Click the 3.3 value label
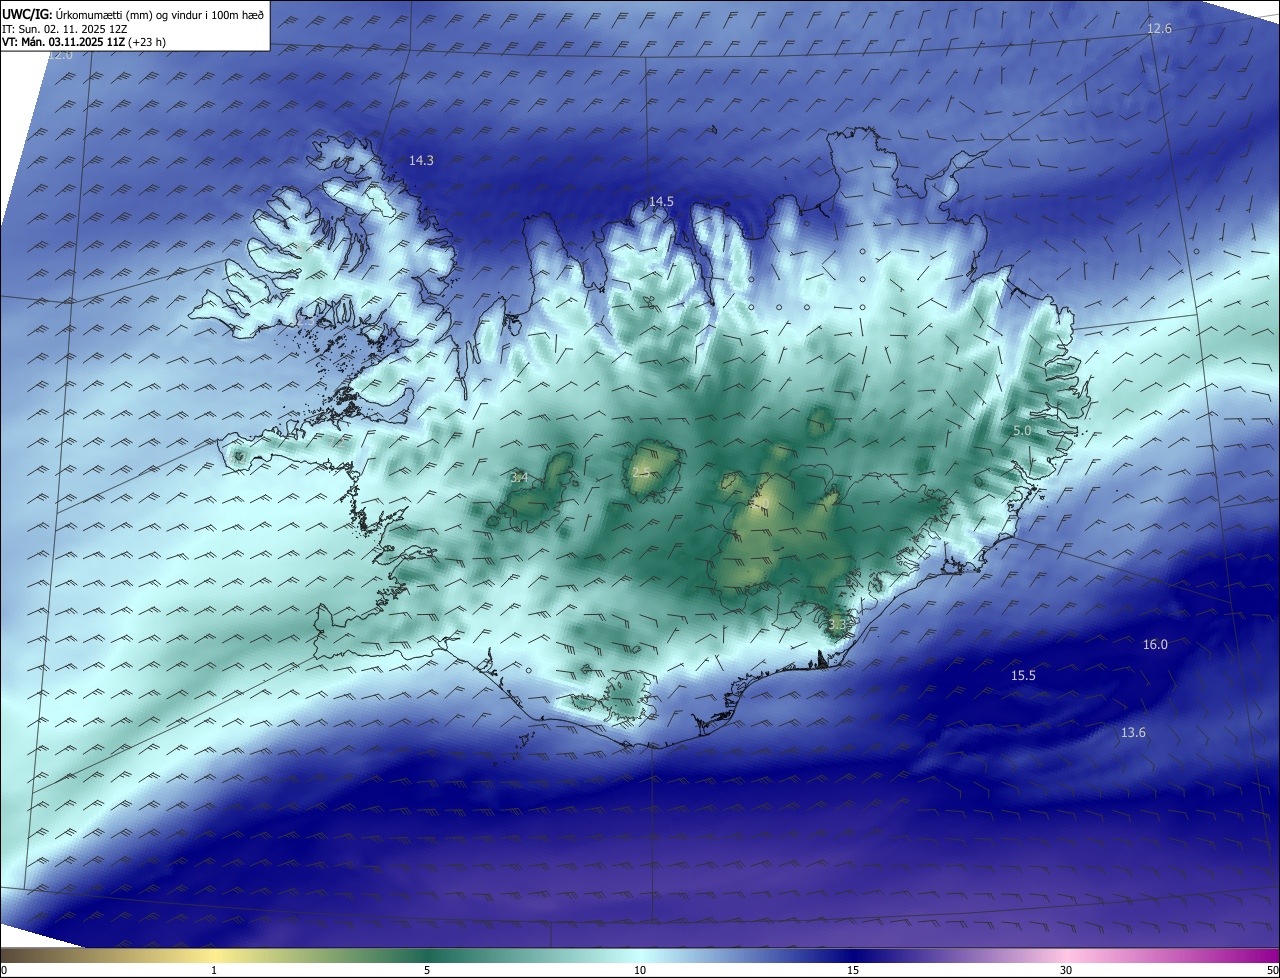The width and height of the screenshot is (1280, 978). [x=837, y=625]
